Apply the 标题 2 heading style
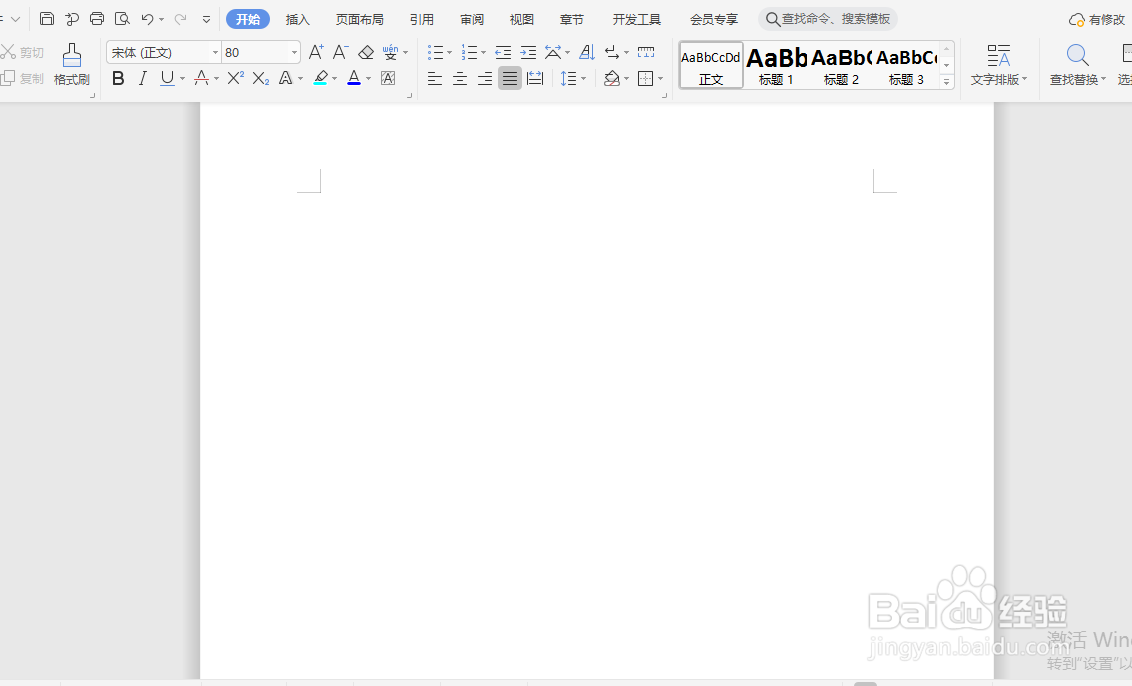 (841, 65)
